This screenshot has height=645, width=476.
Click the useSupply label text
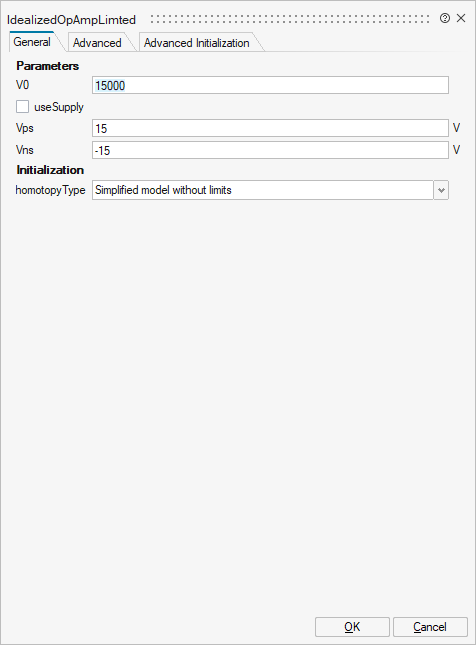coord(59,107)
